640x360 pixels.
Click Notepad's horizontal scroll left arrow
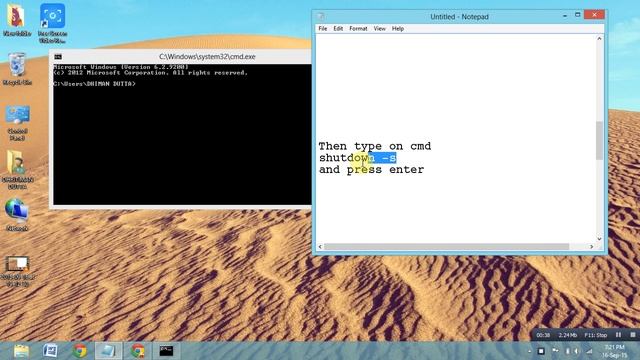pyautogui.click(x=320, y=247)
